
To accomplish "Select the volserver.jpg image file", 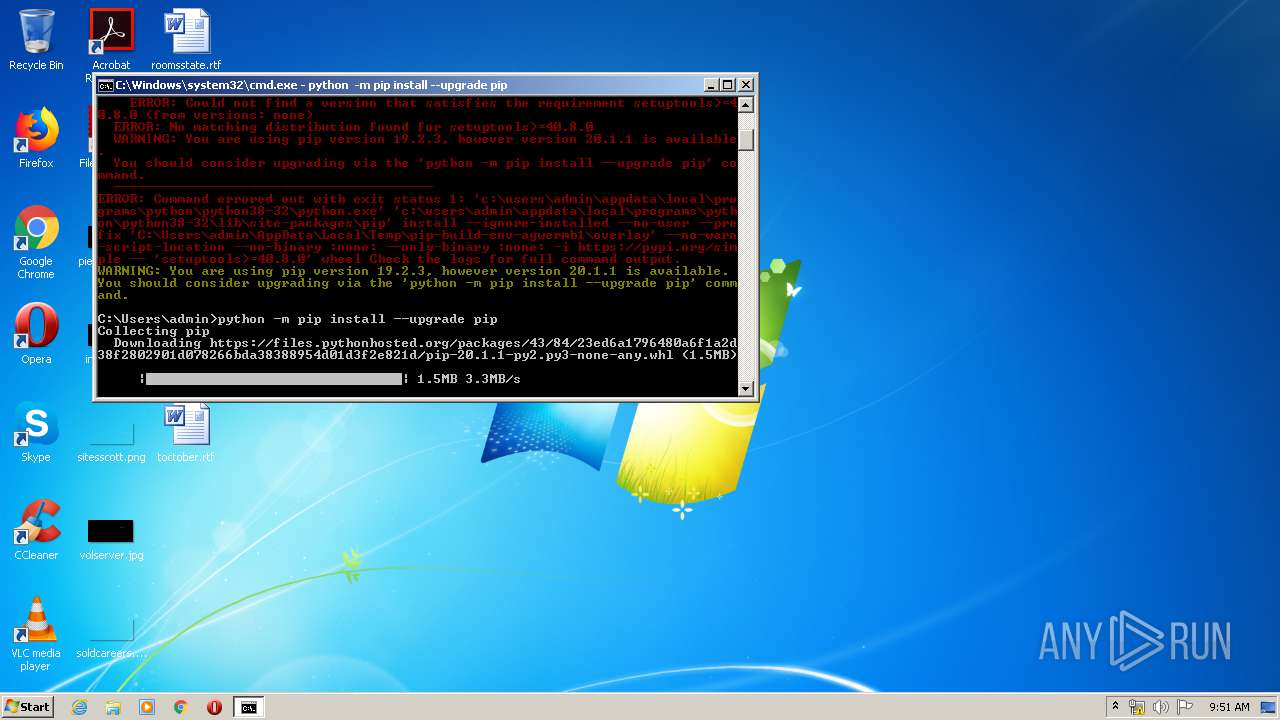I will tap(111, 539).
